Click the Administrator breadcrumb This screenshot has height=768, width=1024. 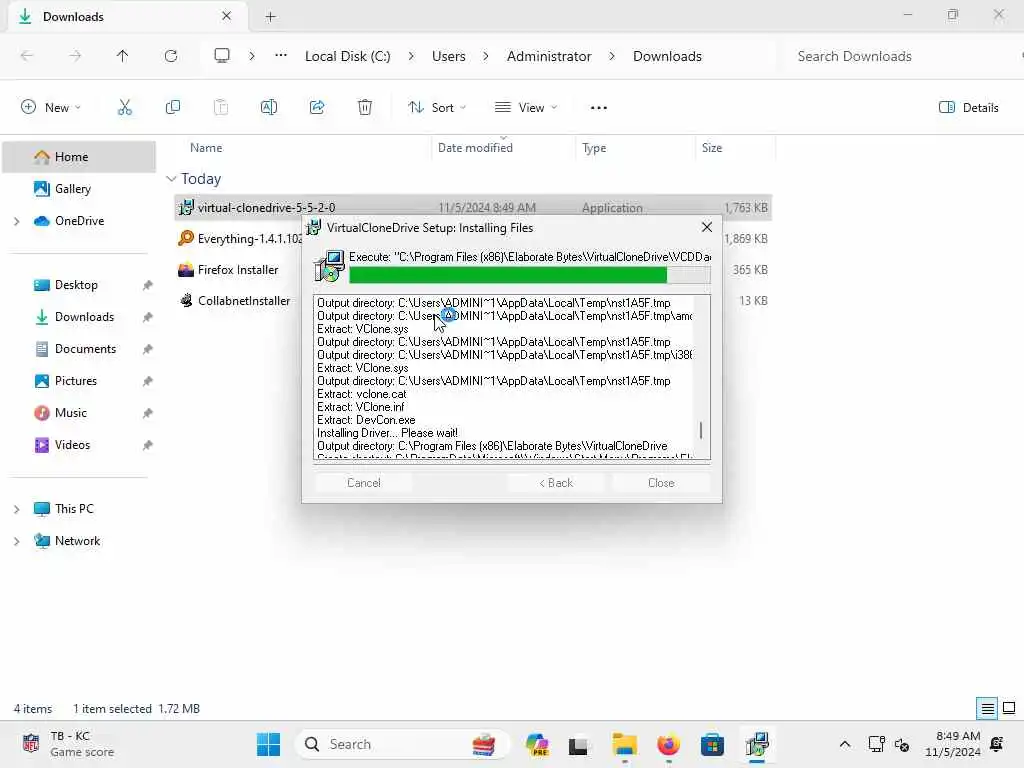pyautogui.click(x=549, y=56)
